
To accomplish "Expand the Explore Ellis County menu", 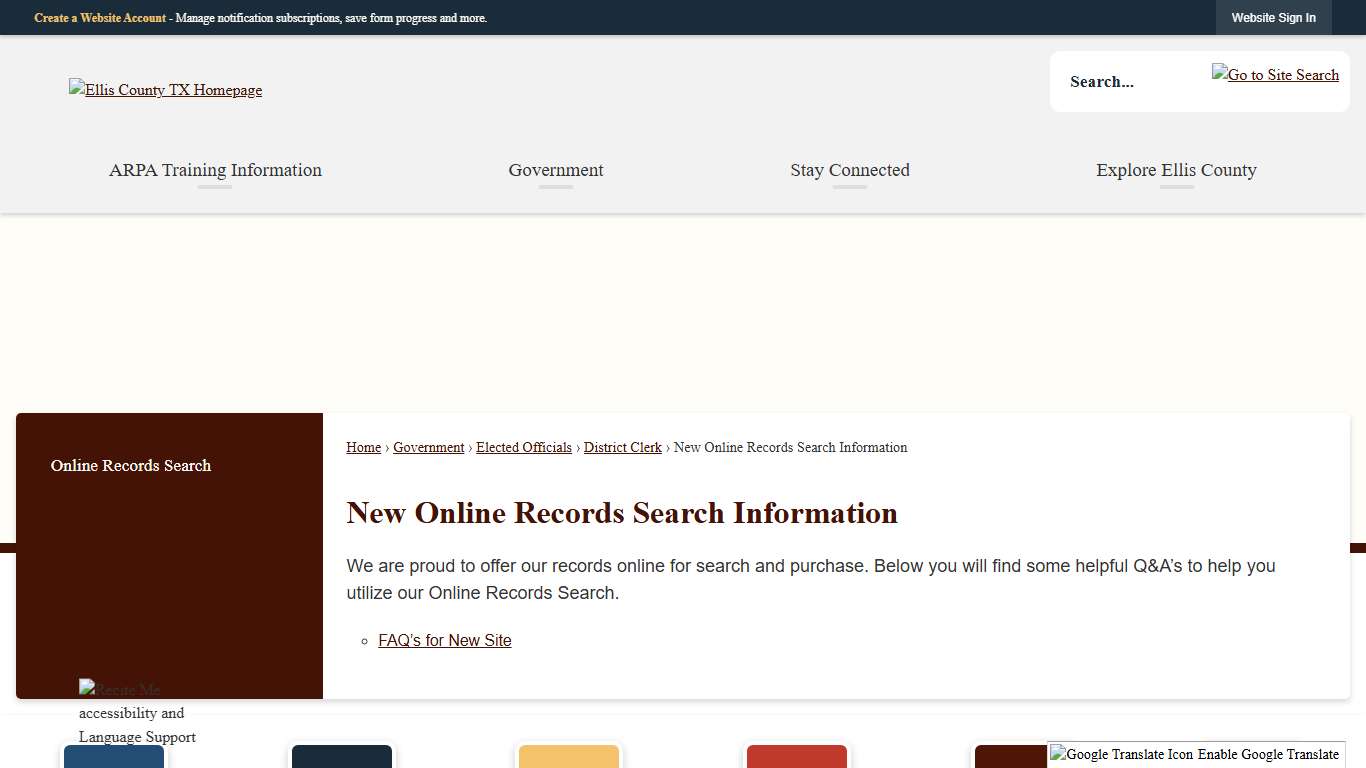I will click(1176, 170).
